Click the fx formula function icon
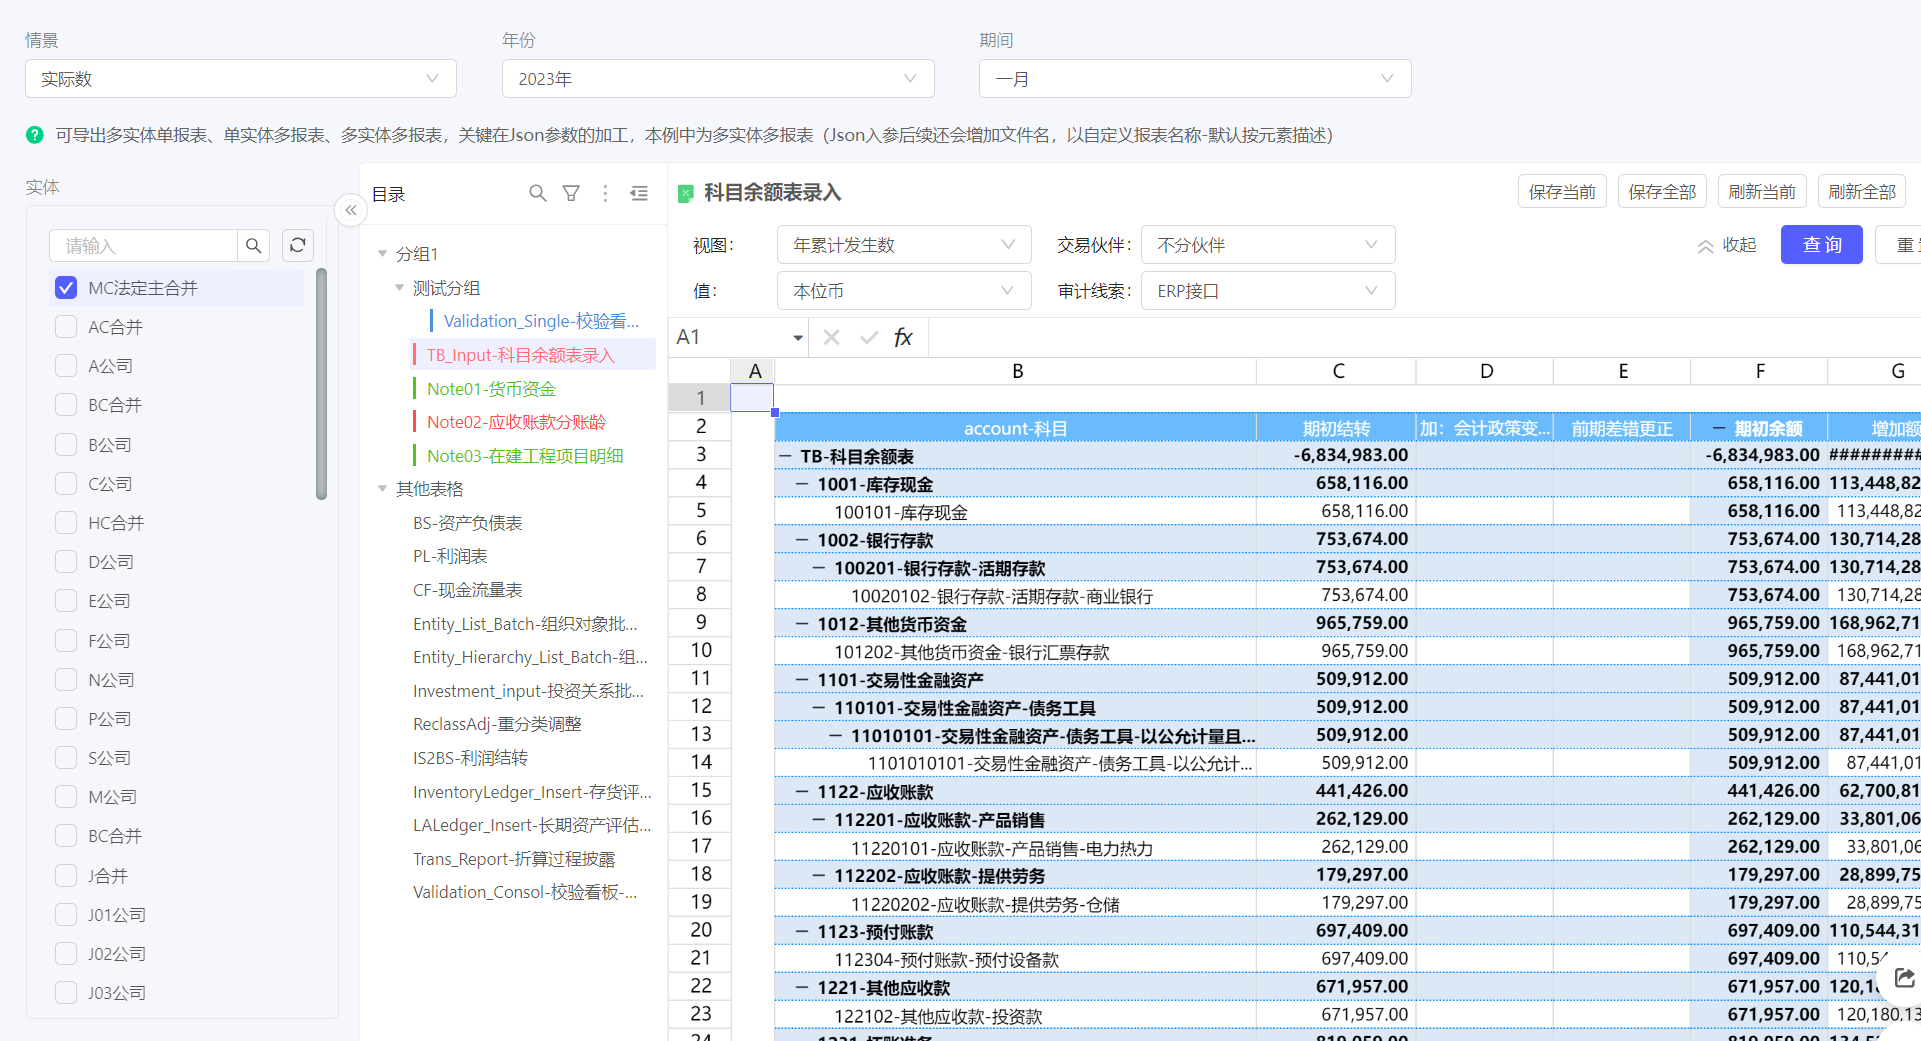Image resolution: width=1921 pixels, height=1041 pixels. [x=903, y=338]
